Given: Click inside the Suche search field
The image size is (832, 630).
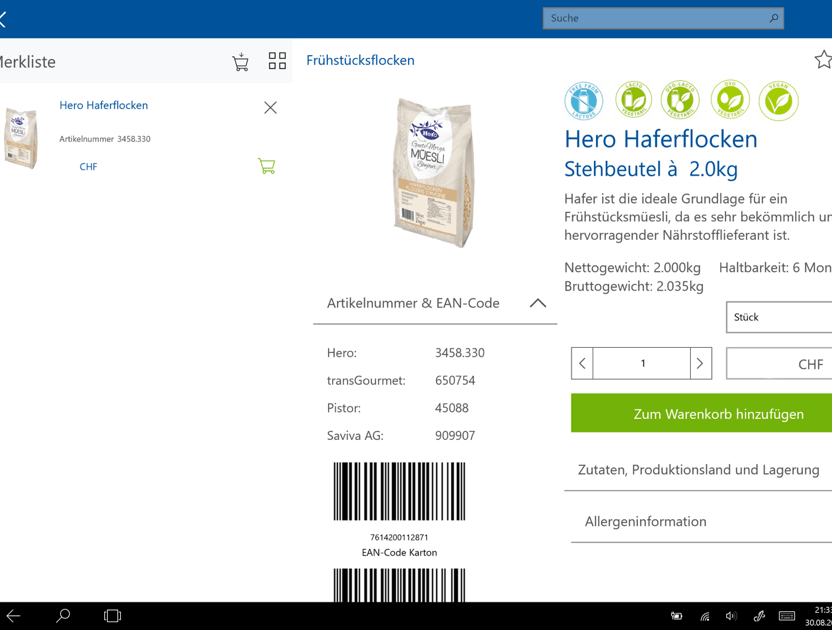Looking at the screenshot, I should click(663, 18).
